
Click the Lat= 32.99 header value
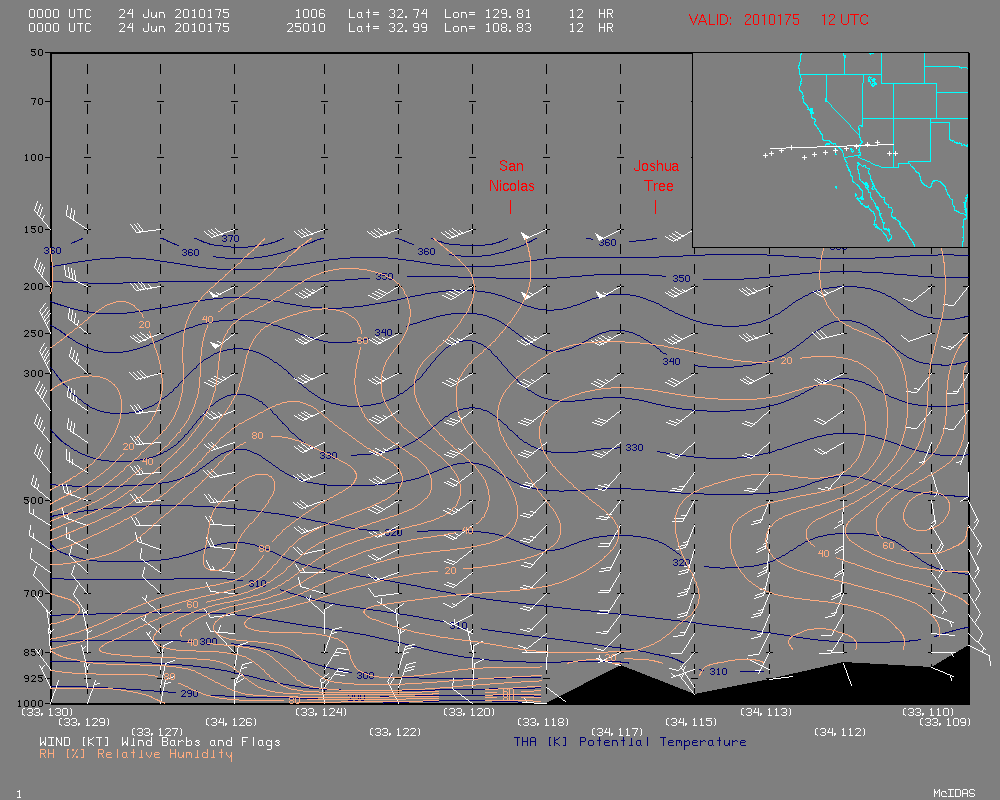(x=388, y=27)
